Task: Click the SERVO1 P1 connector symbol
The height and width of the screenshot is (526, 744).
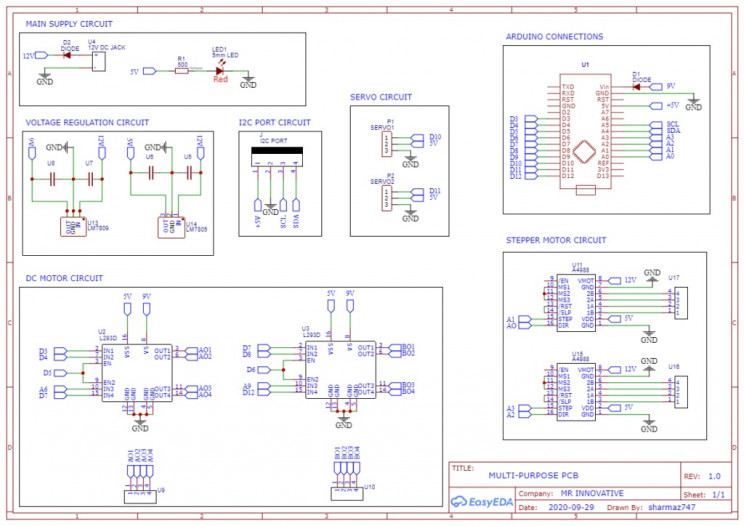Action: [387, 144]
